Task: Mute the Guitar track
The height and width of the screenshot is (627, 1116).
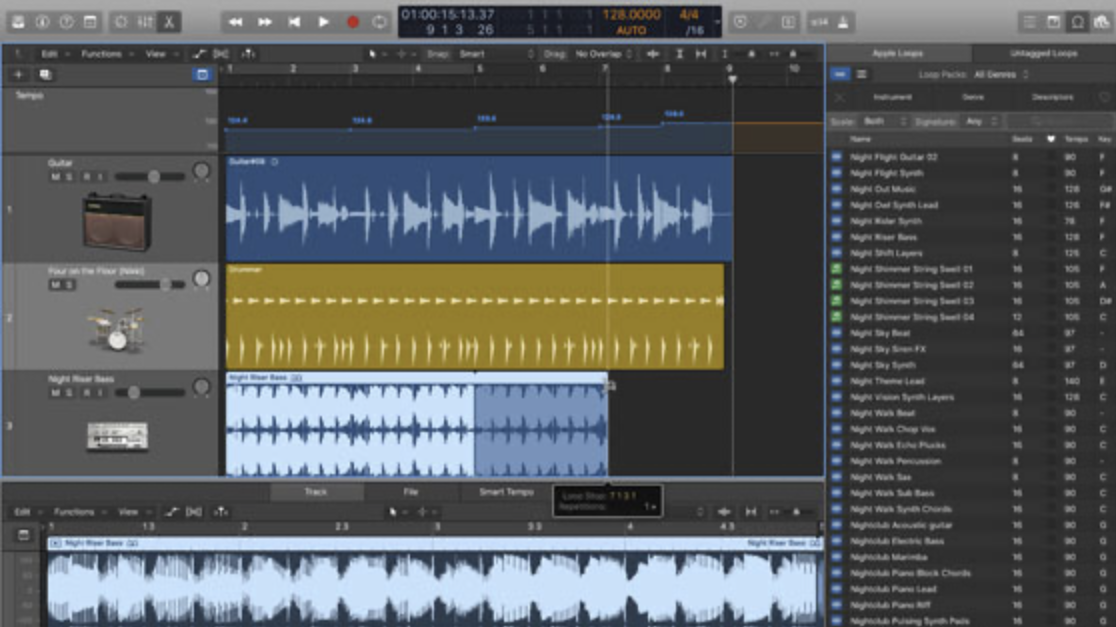Action: (x=56, y=176)
